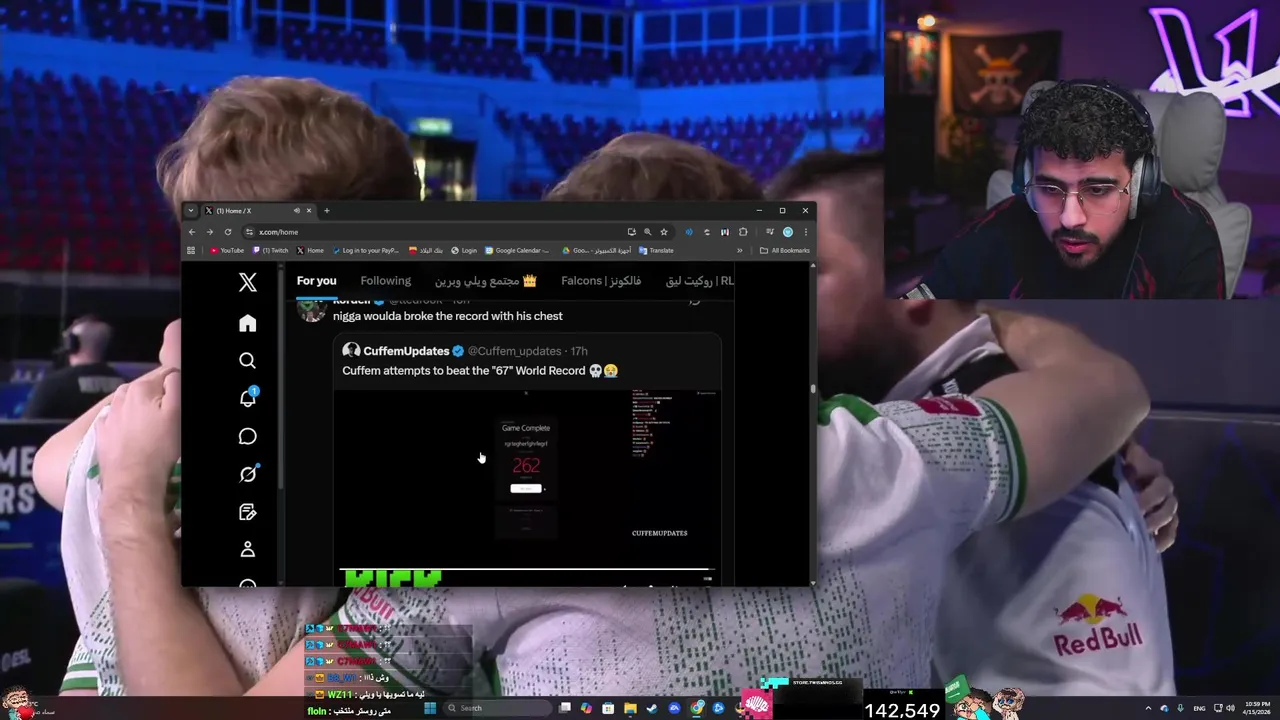Show hidden tray icons with the chevron
The image size is (1280, 720).
pyautogui.click(x=1149, y=708)
